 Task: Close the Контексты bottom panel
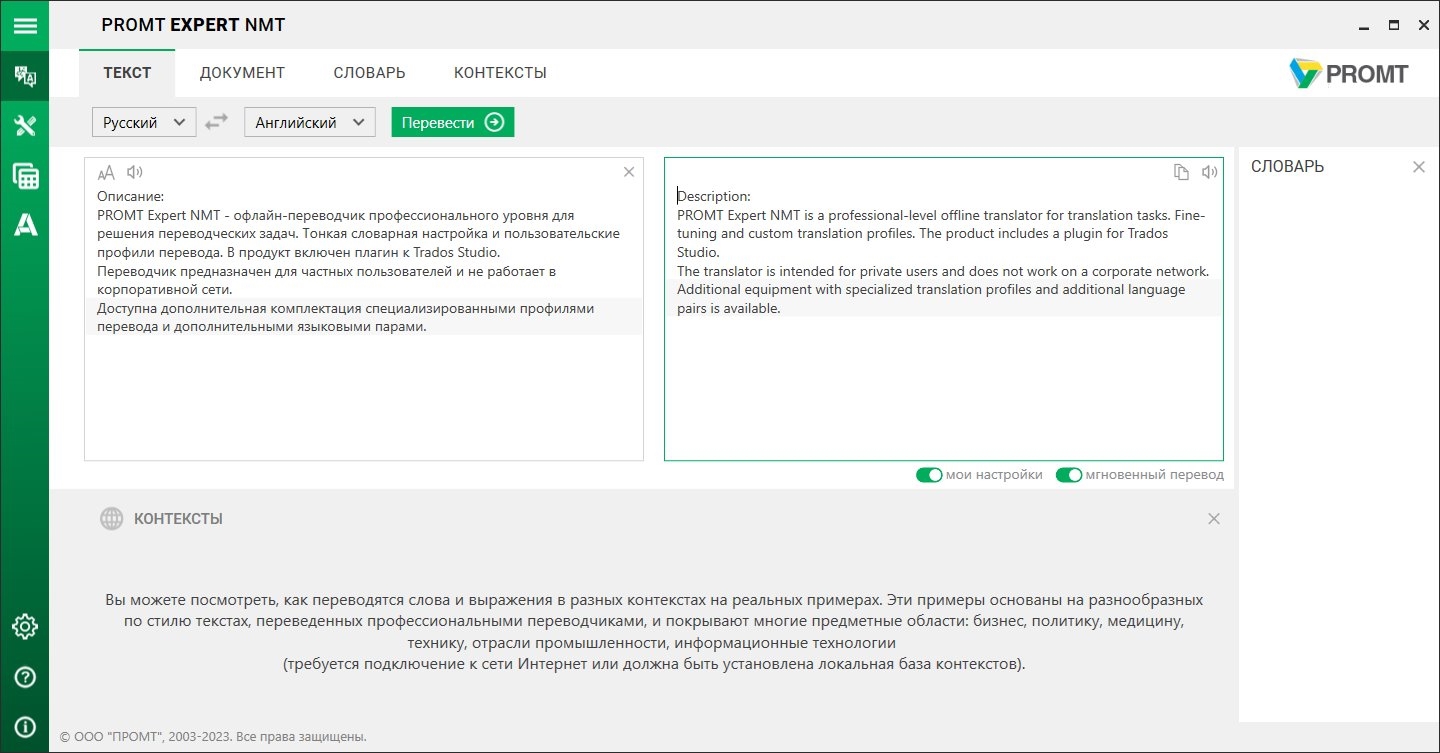point(1214,518)
